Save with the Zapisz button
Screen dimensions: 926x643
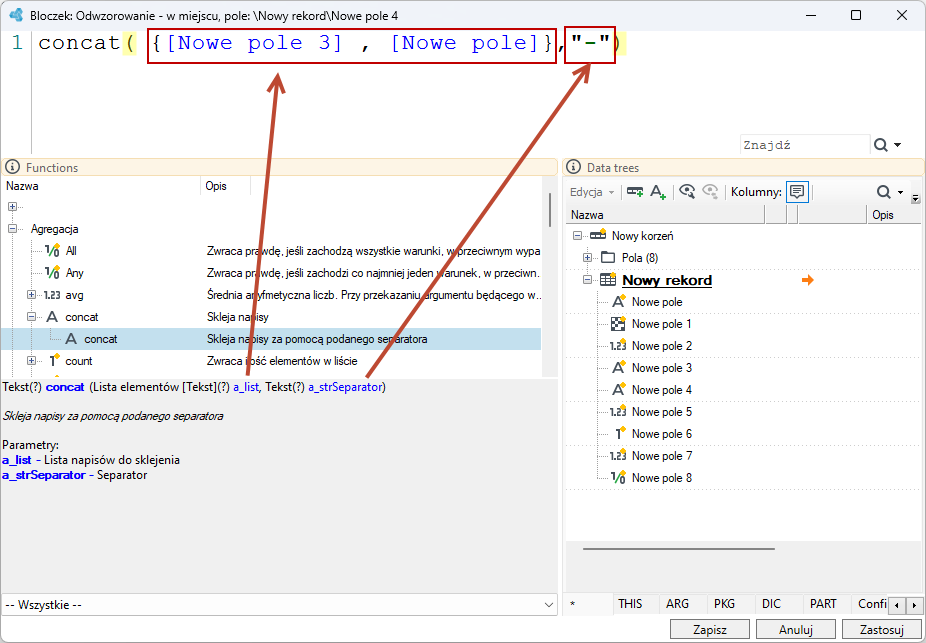(710, 628)
